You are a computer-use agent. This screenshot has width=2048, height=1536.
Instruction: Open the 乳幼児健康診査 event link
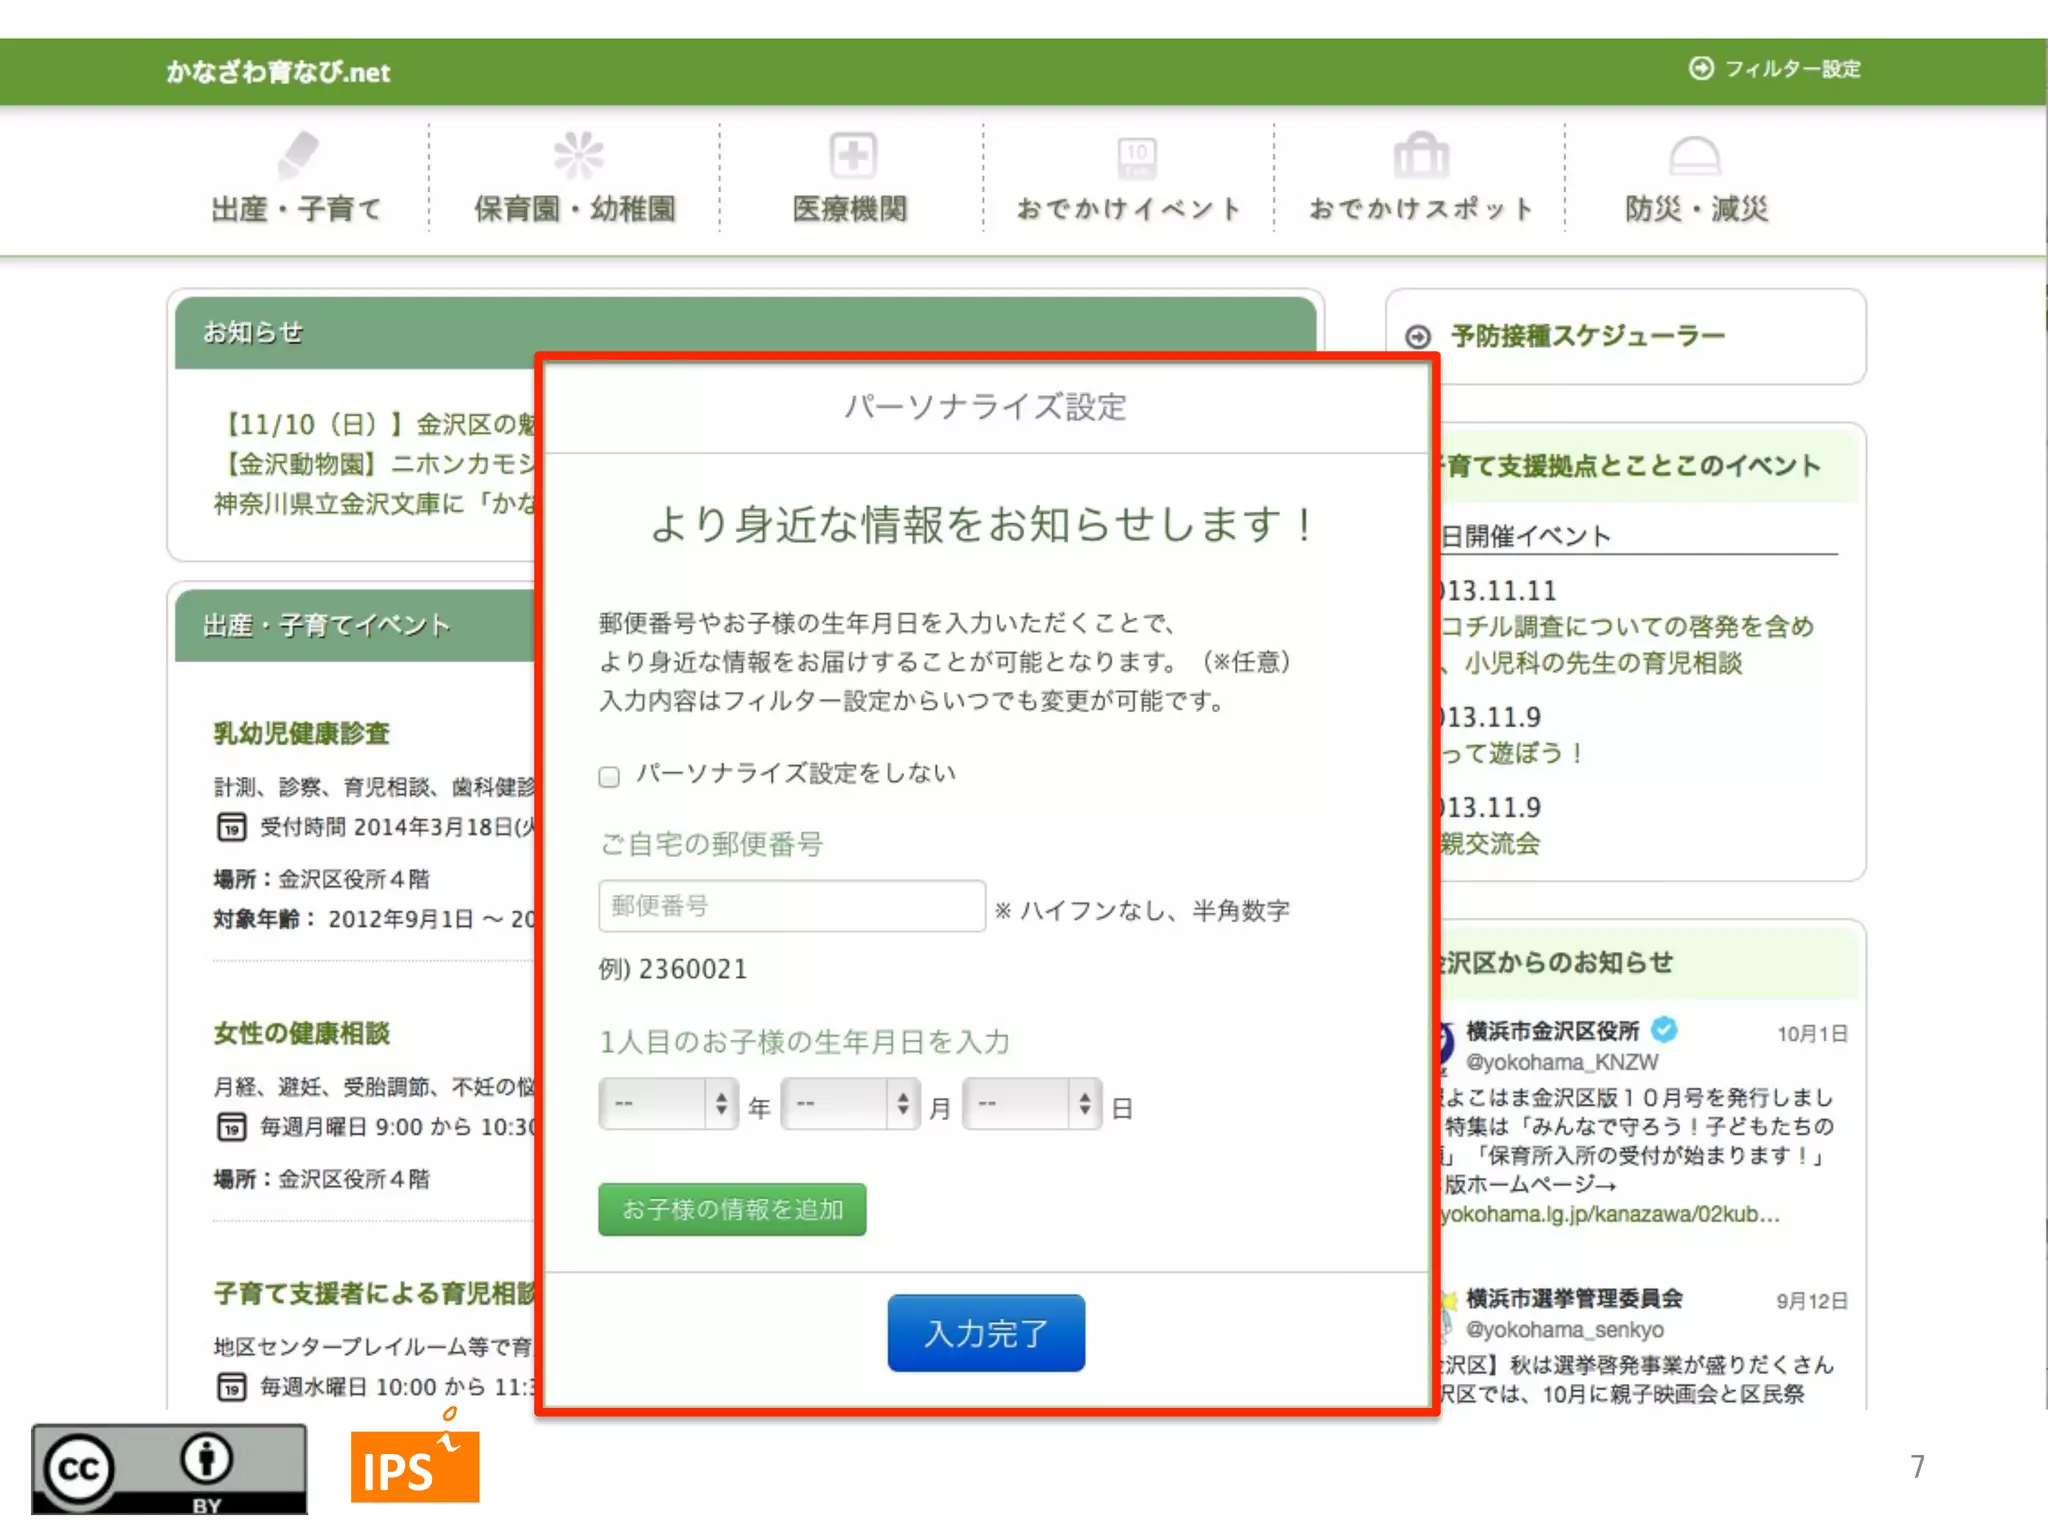coord(301,734)
